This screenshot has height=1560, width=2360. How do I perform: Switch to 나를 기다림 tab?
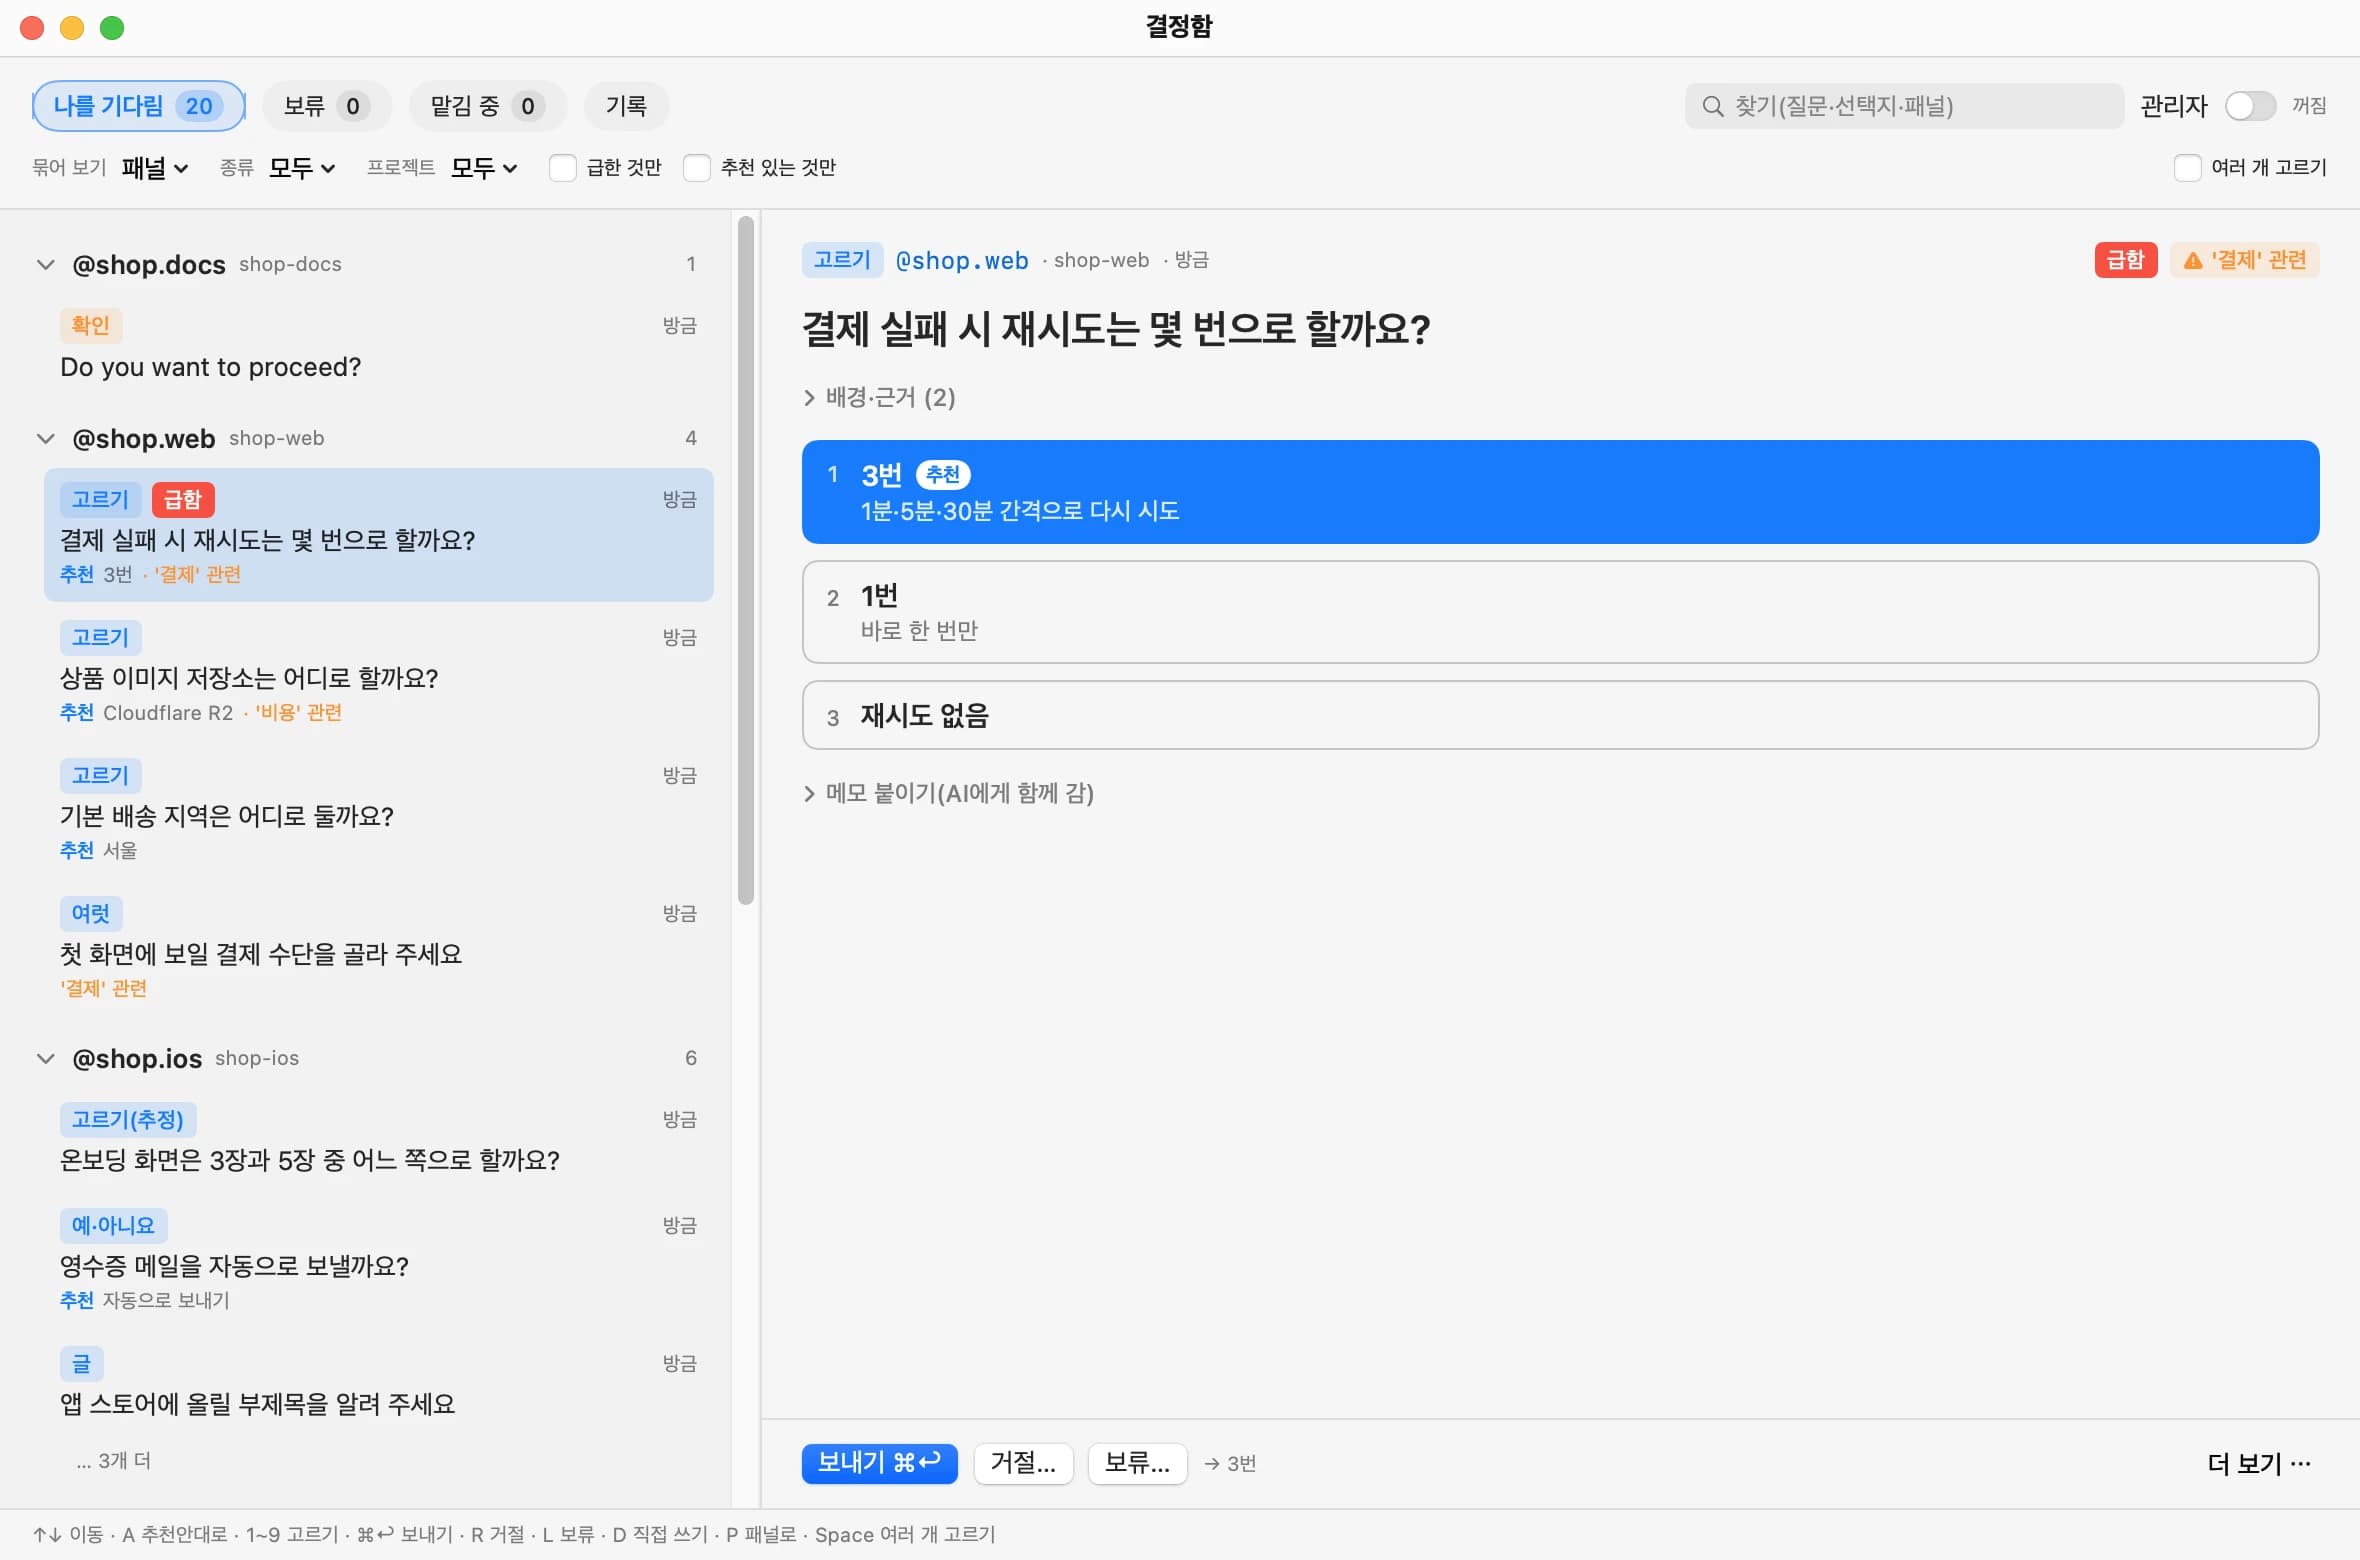[138, 106]
